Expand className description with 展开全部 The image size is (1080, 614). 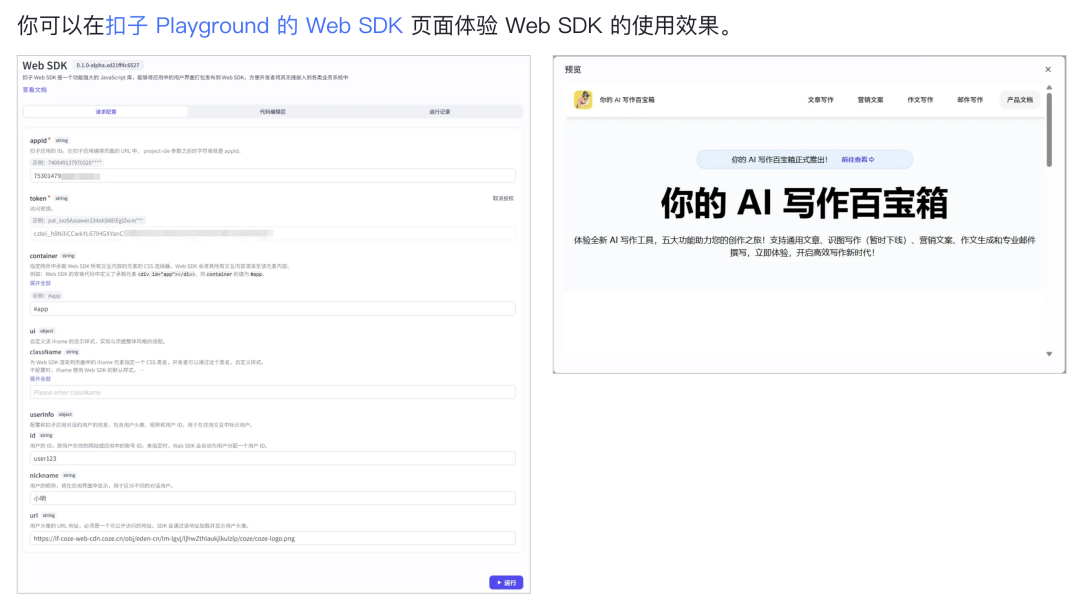(40, 379)
